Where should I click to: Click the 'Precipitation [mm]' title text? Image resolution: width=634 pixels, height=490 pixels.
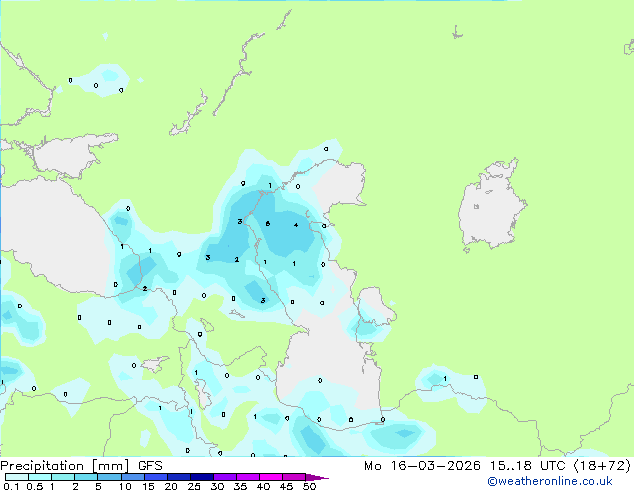(x=65, y=466)
